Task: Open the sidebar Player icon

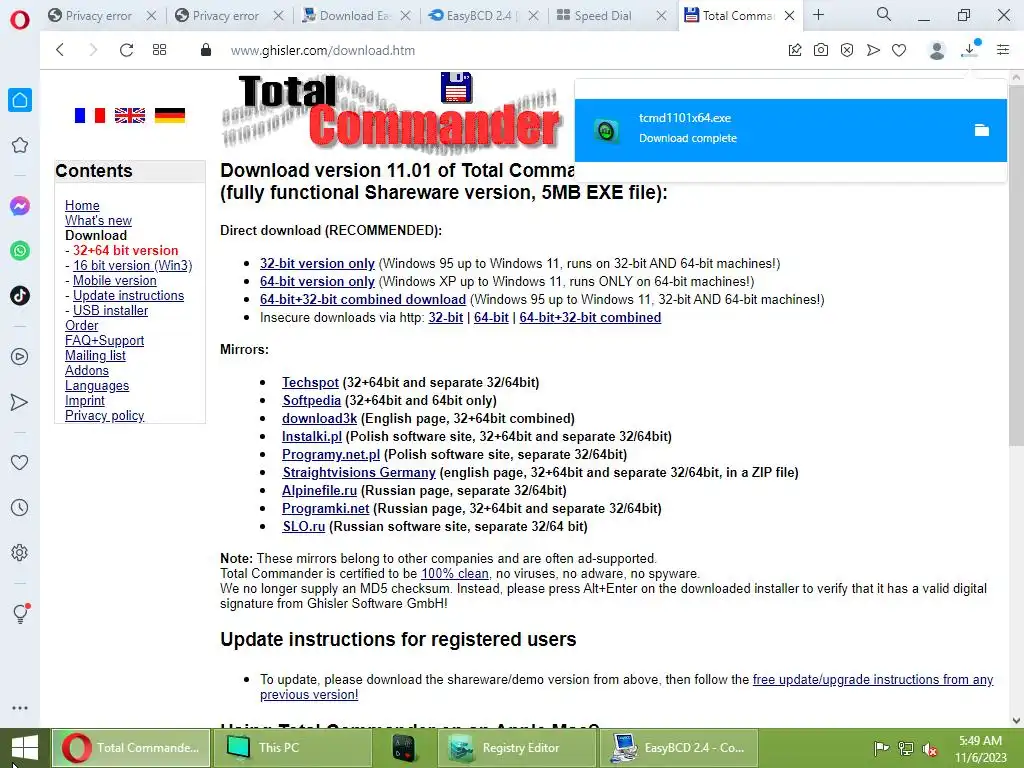Action: coord(20,357)
